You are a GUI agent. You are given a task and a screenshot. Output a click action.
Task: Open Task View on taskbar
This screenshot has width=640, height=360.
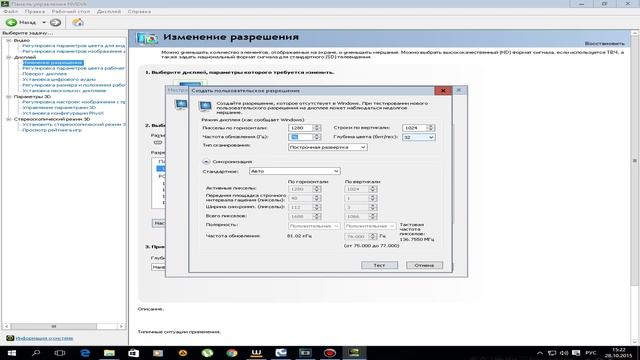[60, 353]
